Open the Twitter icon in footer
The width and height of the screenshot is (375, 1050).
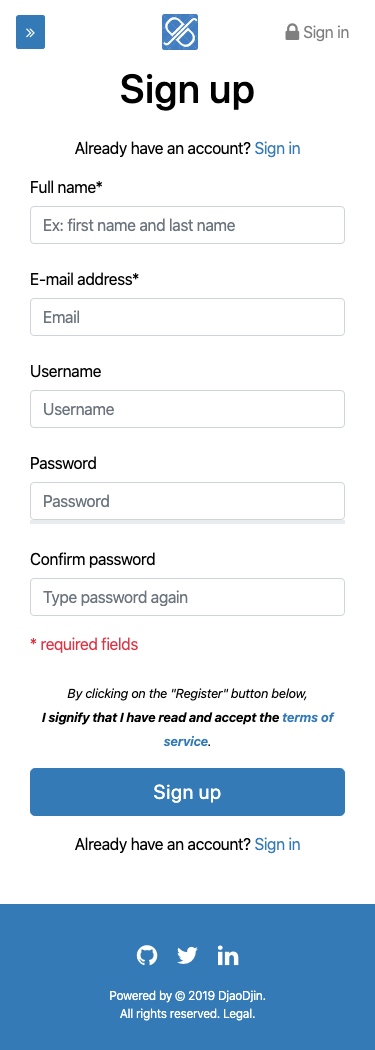click(x=188, y=956)
